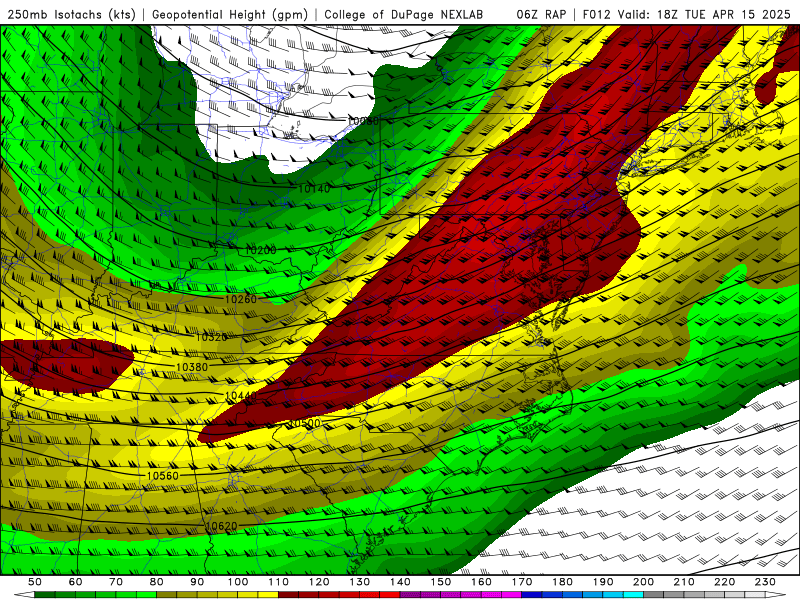
Task: Click the 230 value on the color scale
Action: tap(765, 582)
